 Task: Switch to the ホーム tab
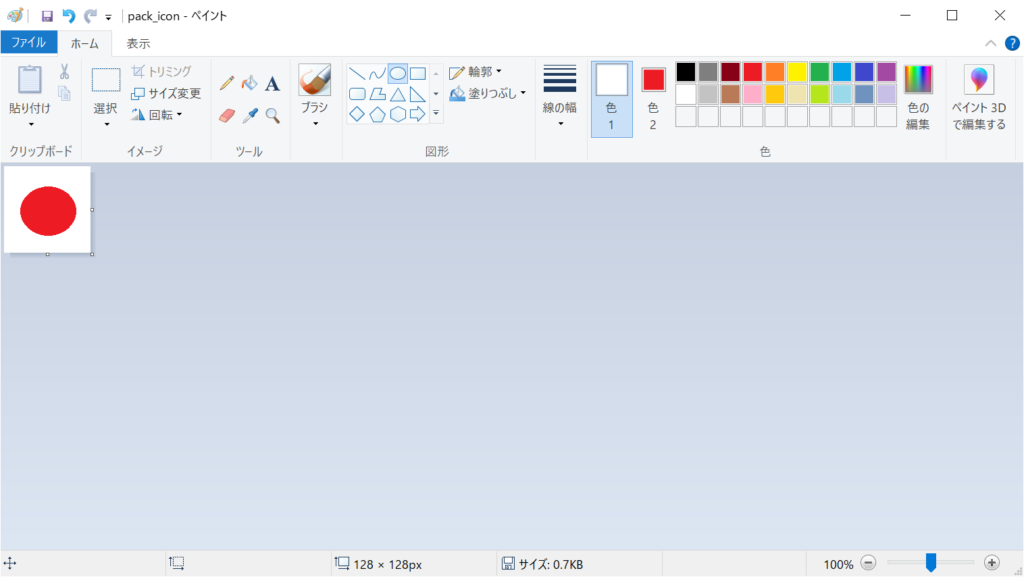coord(84,43)
